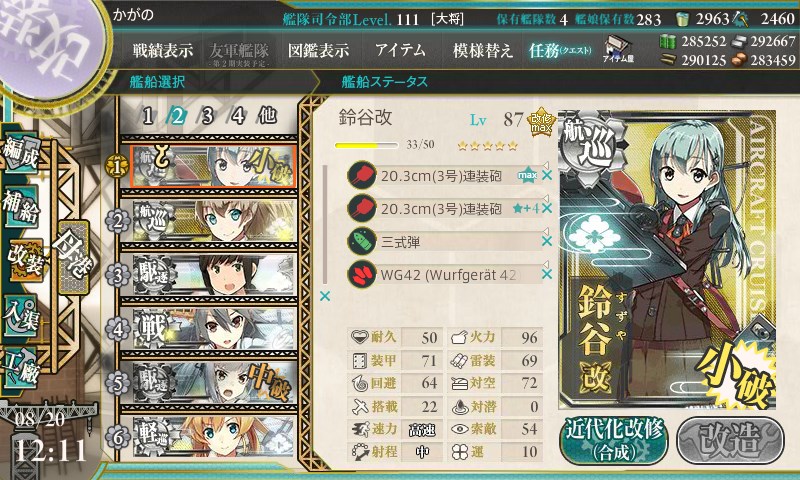Screen dimensions: 800x480
Task: Click the 近代化改修 modernization button
Action: click(x=614, y=441)
